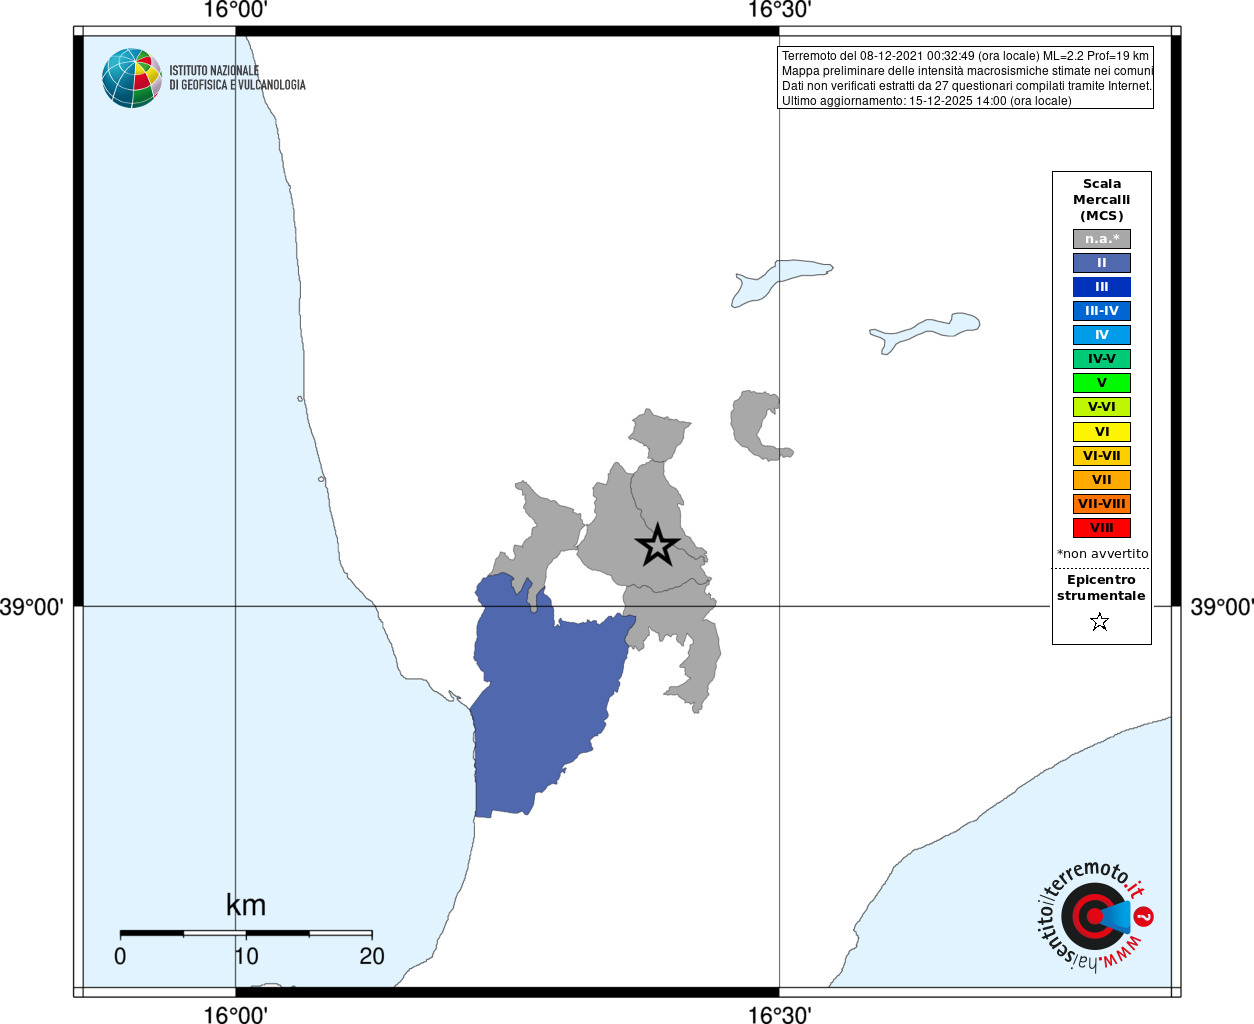Select the gray n.a. legend swatch

1102,239
